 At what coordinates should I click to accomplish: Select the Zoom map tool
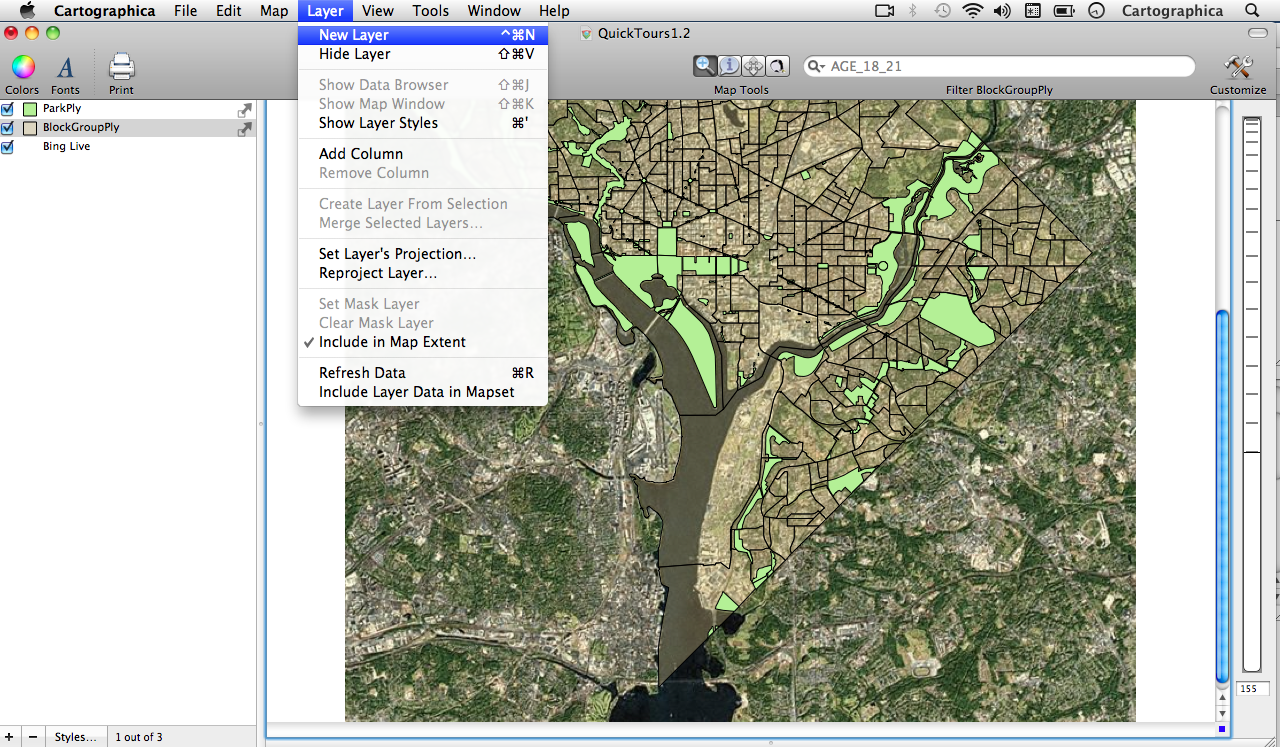(706, 66)
